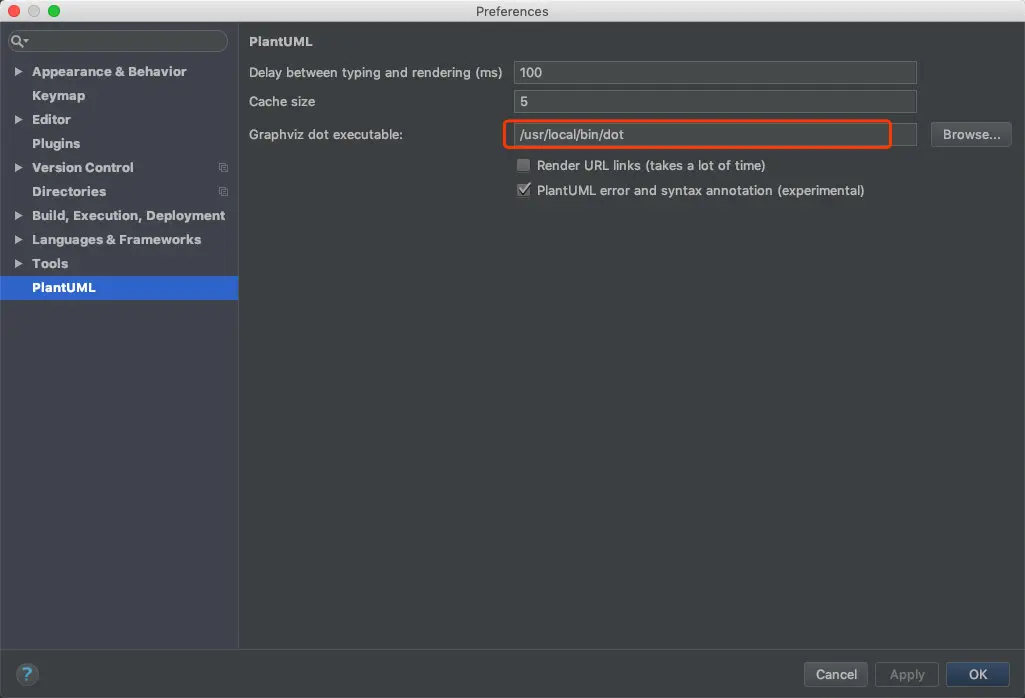
Task: Select Appearance & Behavior label
Action: click(109, 71)
